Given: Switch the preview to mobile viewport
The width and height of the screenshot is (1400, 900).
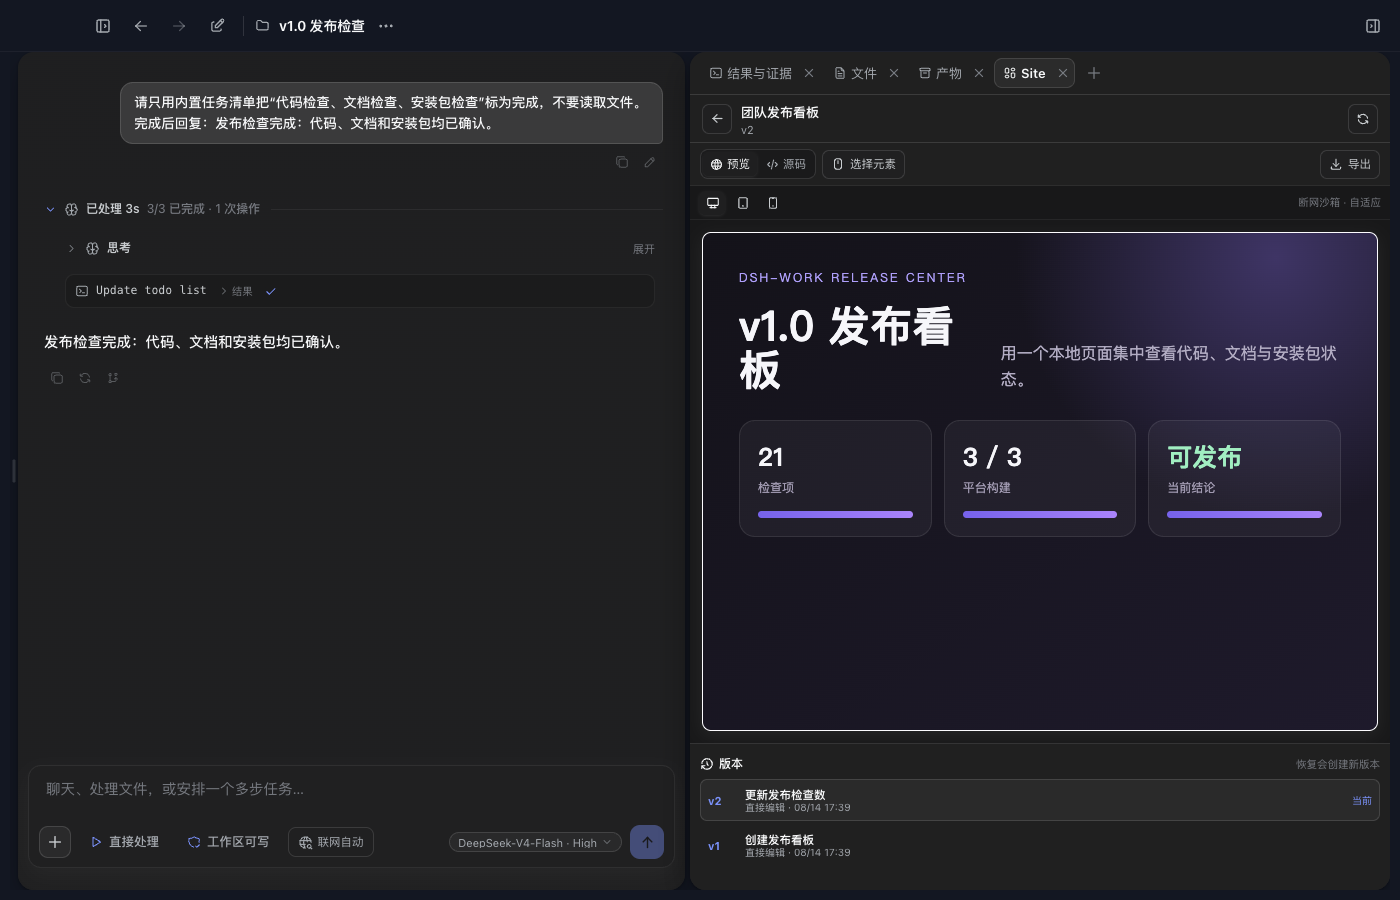Looking at the screenshot, I should pos(773,203).
